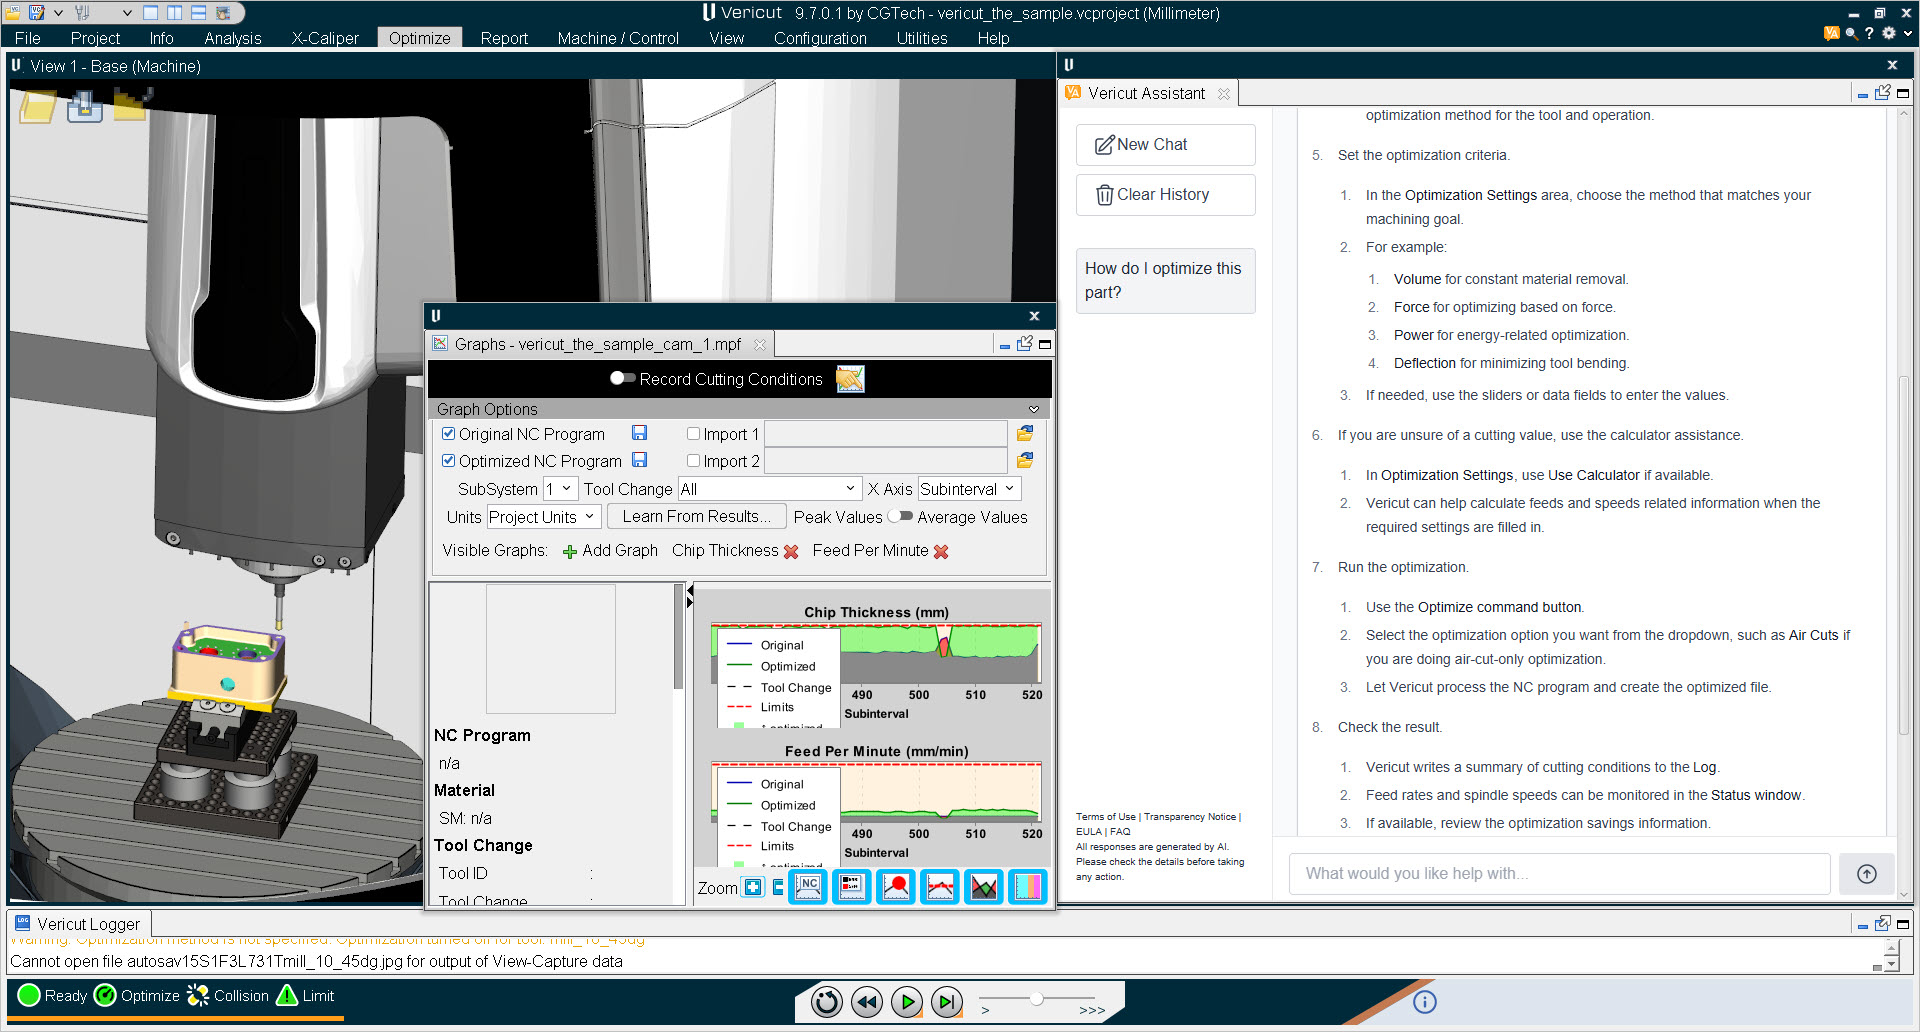Click Clear History button
The width and height of the screenshot is (1920, 1032).
pyautogui.click(x=1166, y=195)
